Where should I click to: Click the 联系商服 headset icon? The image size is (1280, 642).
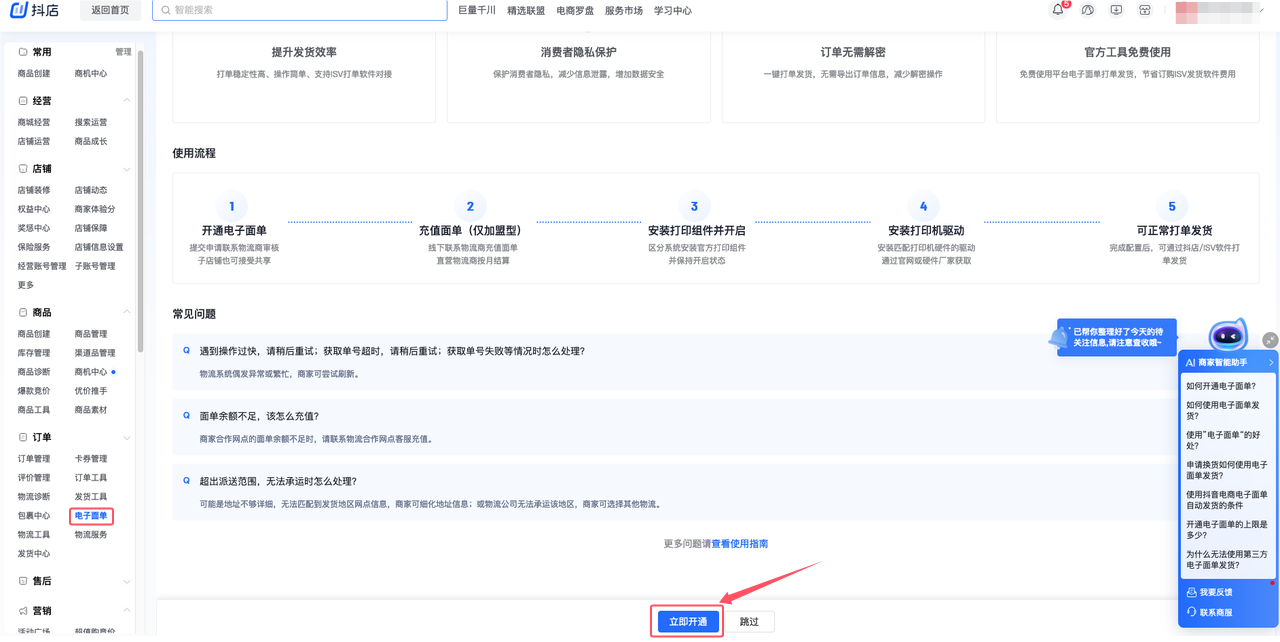tap(1191, 612)
